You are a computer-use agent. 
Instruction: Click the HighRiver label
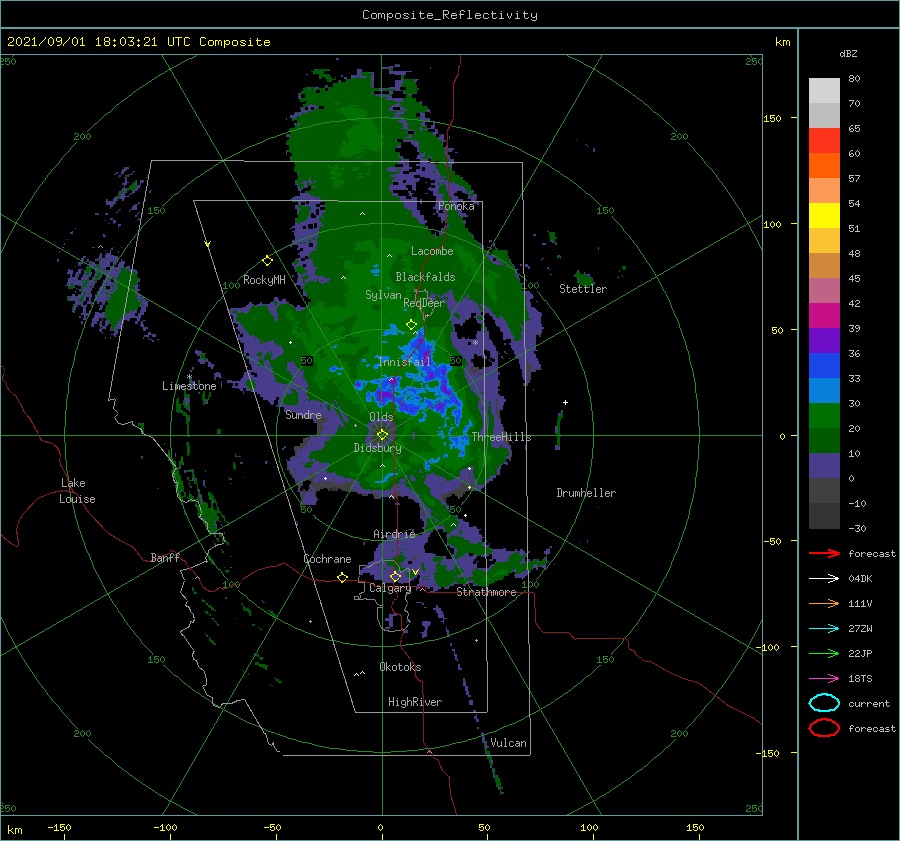(415, 702)
